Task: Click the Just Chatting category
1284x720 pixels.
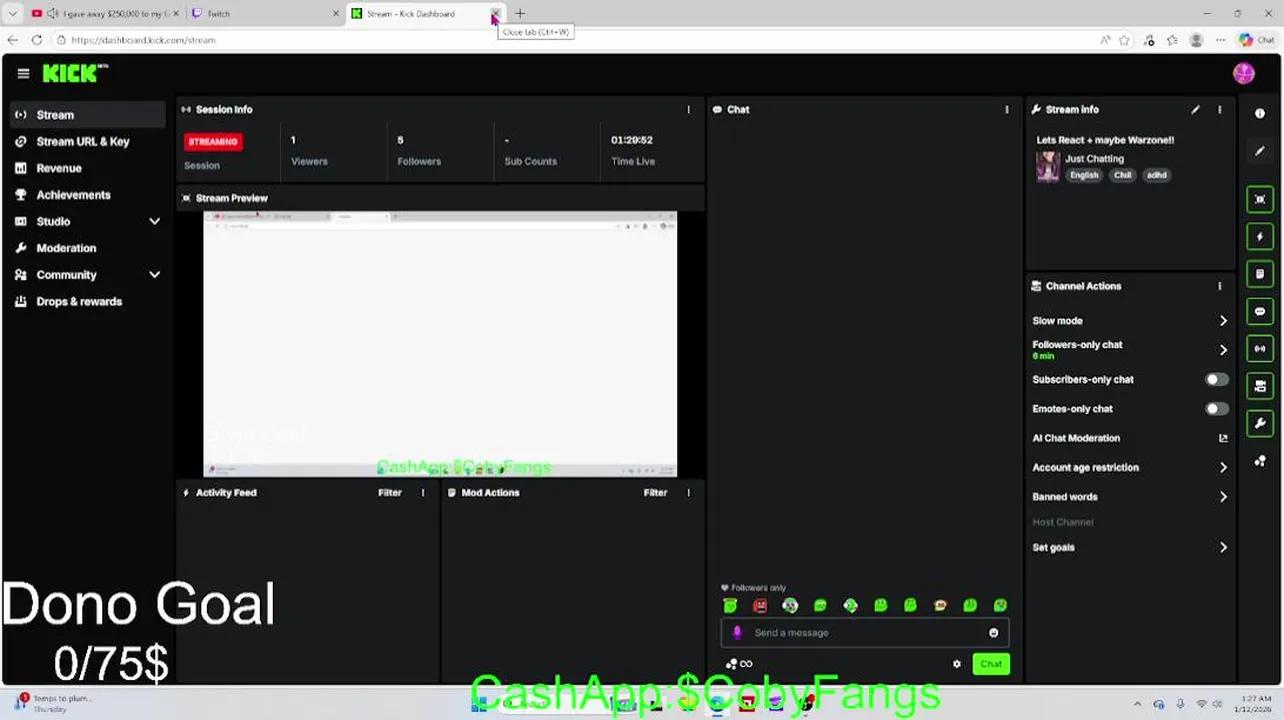Action: [x=1094, y=159]
